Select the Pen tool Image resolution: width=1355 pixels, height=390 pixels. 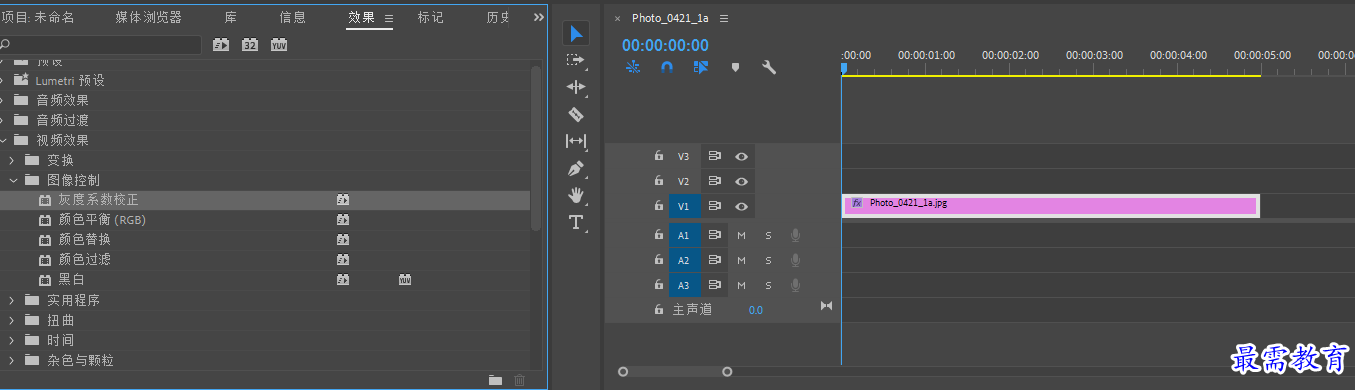point(576,168)
